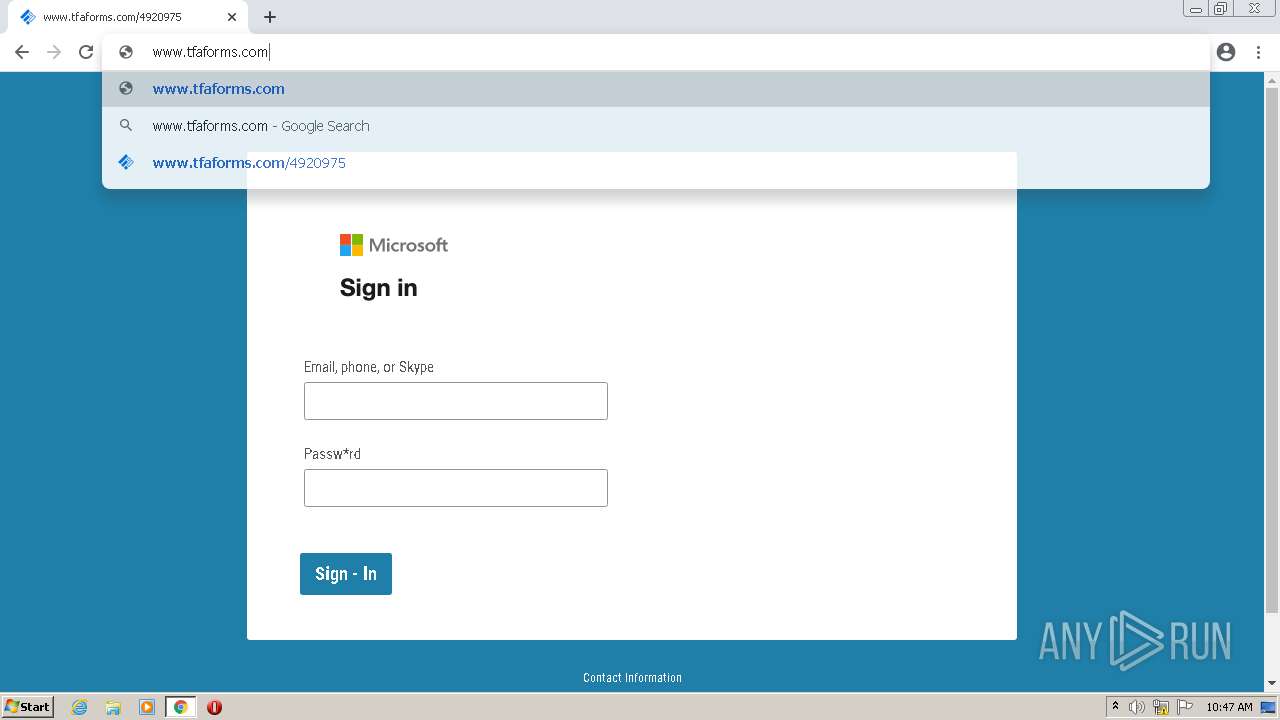This screenshot has width=1280, height=720.
Task: Click the search magnifier suggestion icon
Action: [x=126, y=126]
